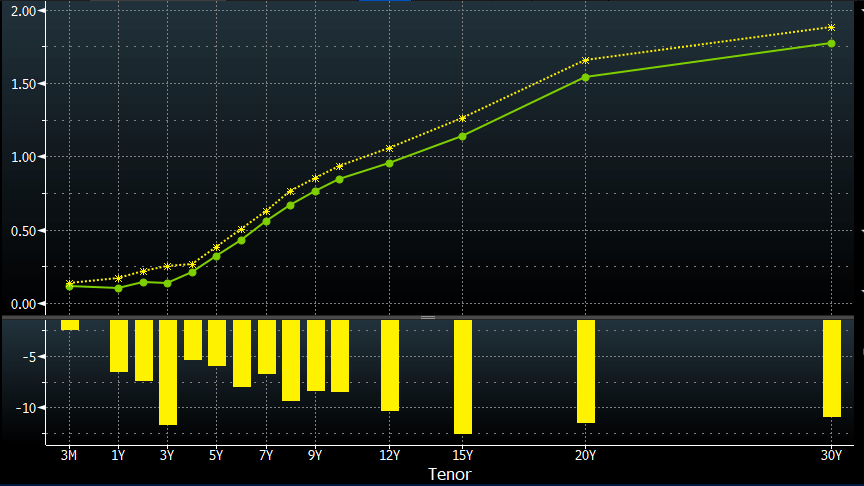Click the -5 value on lower axis

[x=30, y=357]
